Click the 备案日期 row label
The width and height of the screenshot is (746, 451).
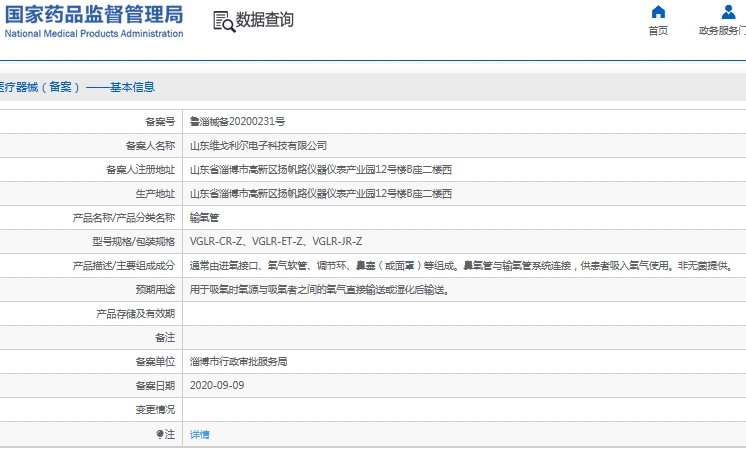point(155,386)
